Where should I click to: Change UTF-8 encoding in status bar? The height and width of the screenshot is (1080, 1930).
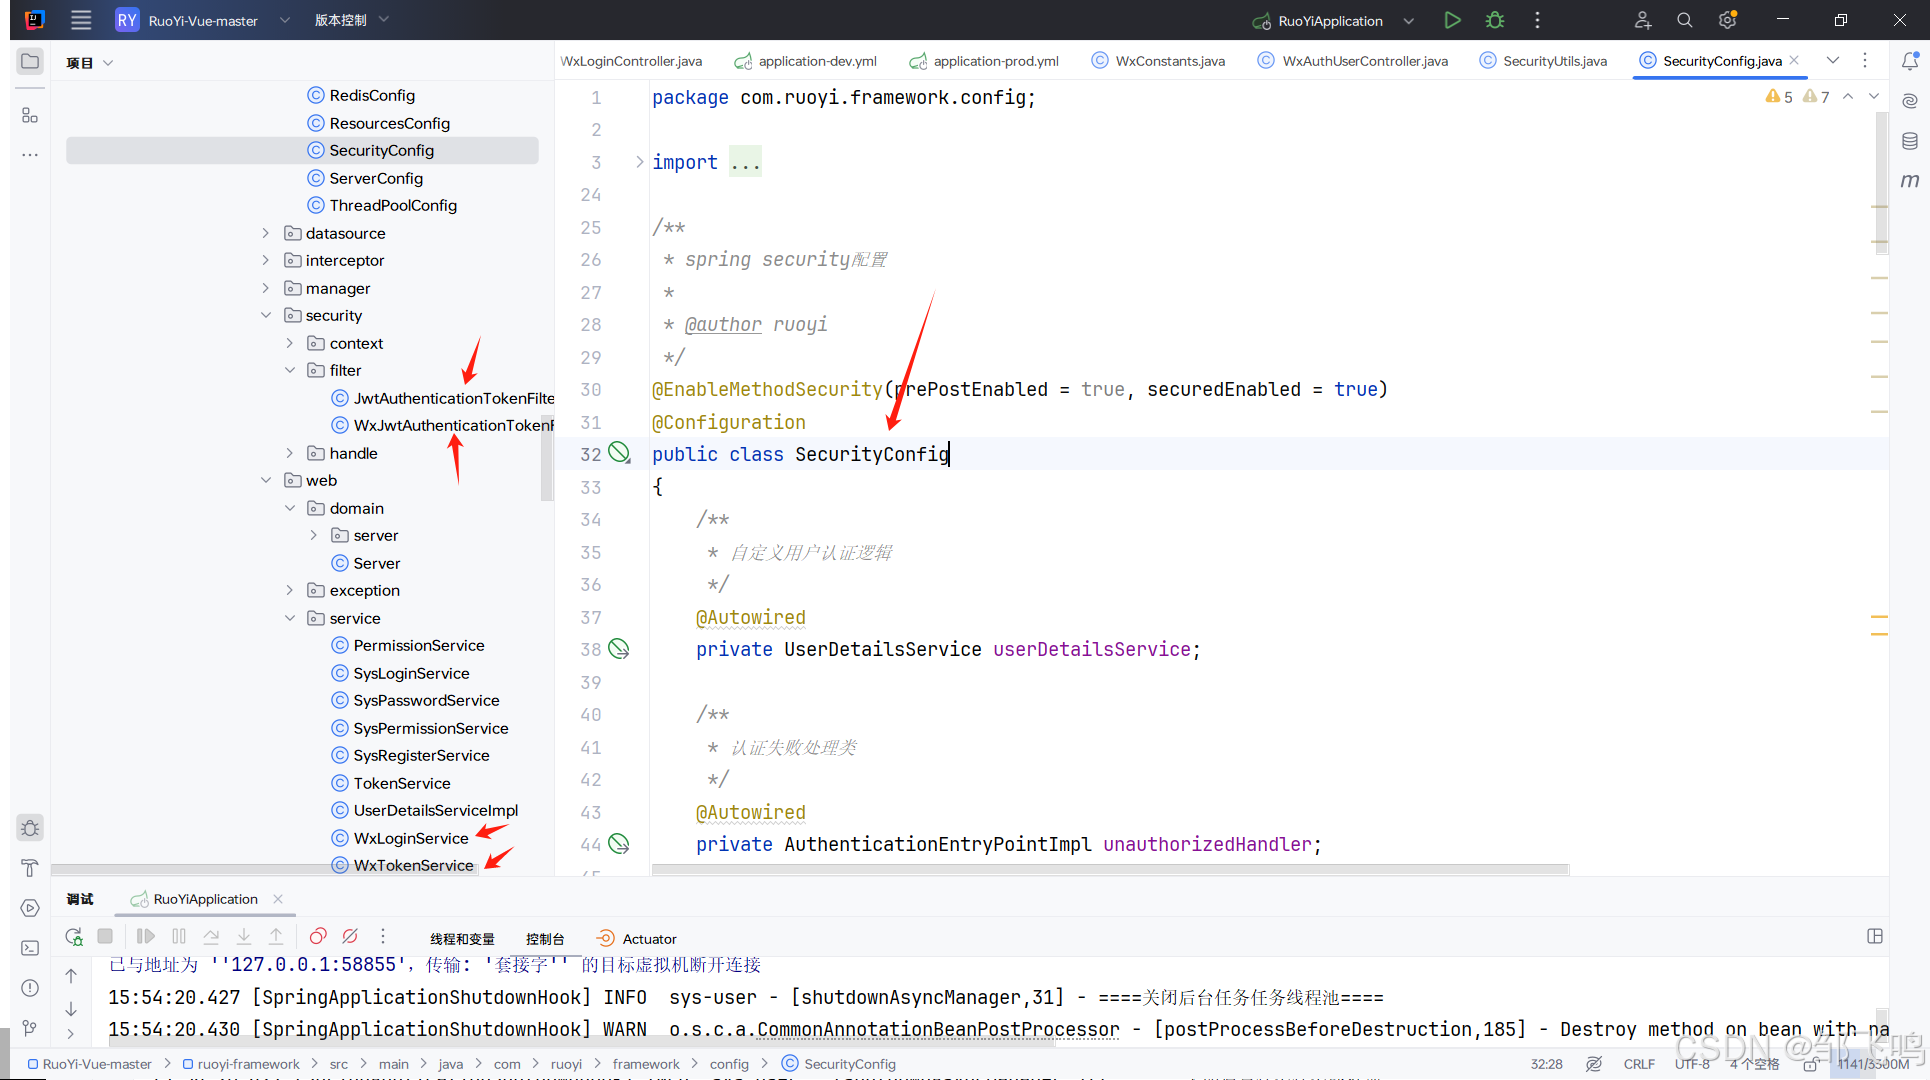(x=1693, y=1064)
